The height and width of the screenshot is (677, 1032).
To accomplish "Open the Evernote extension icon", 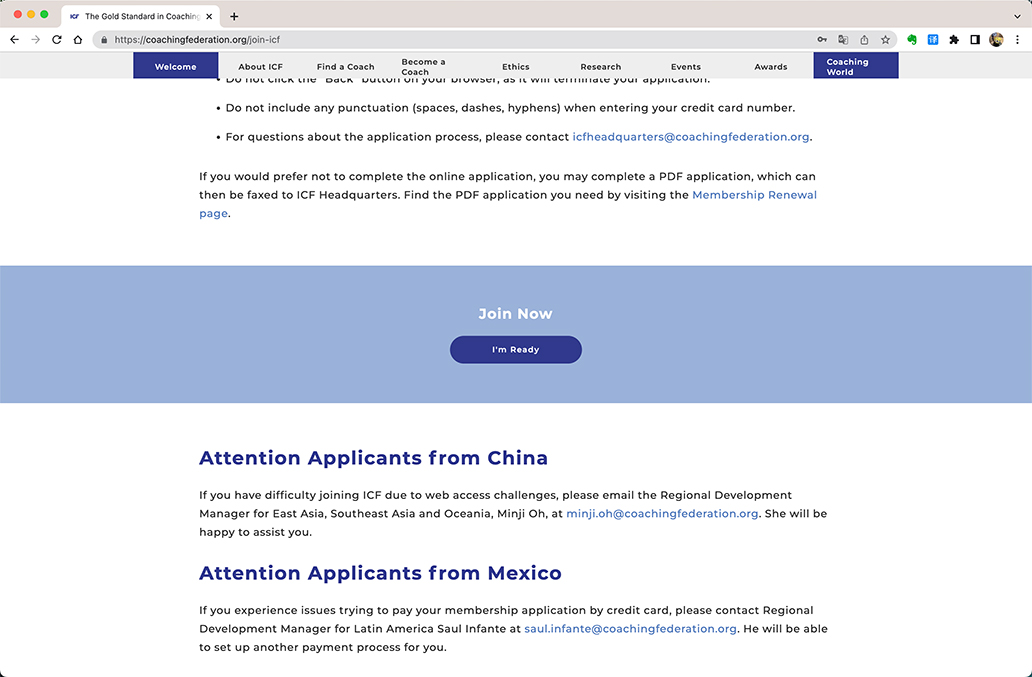I will click(x=912, y=40).
